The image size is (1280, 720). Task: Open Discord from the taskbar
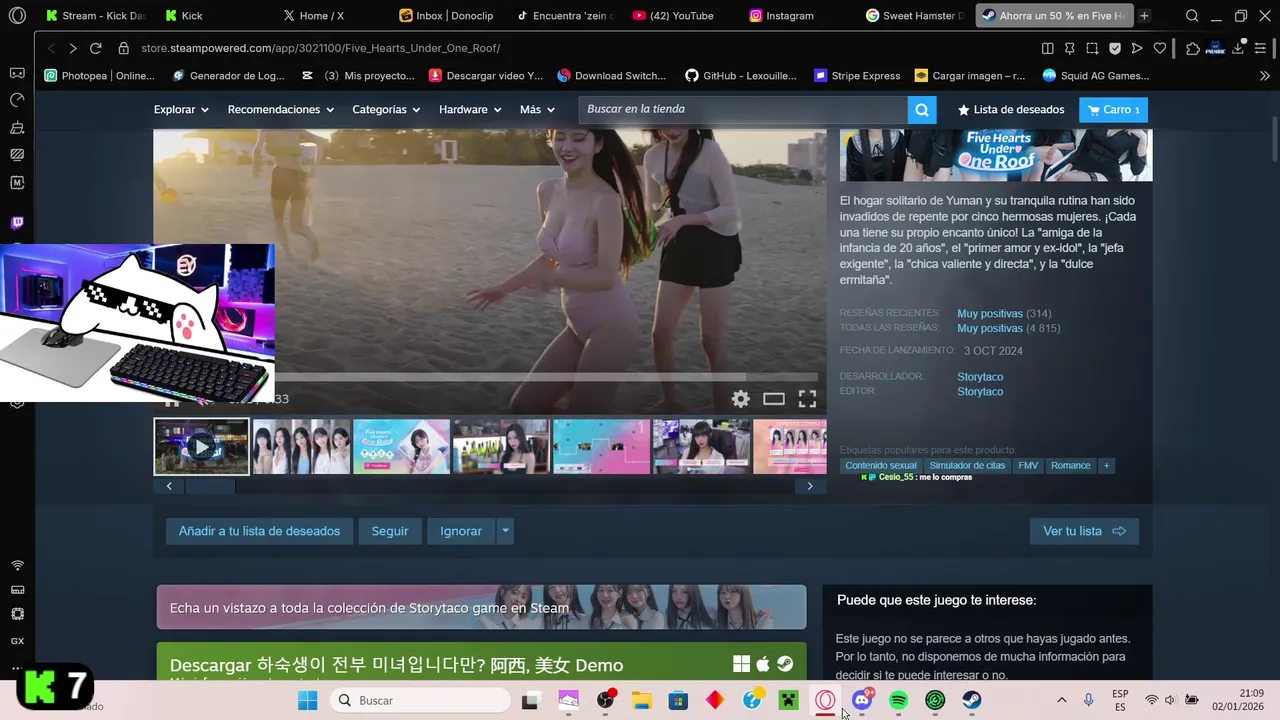pos(862,700)
